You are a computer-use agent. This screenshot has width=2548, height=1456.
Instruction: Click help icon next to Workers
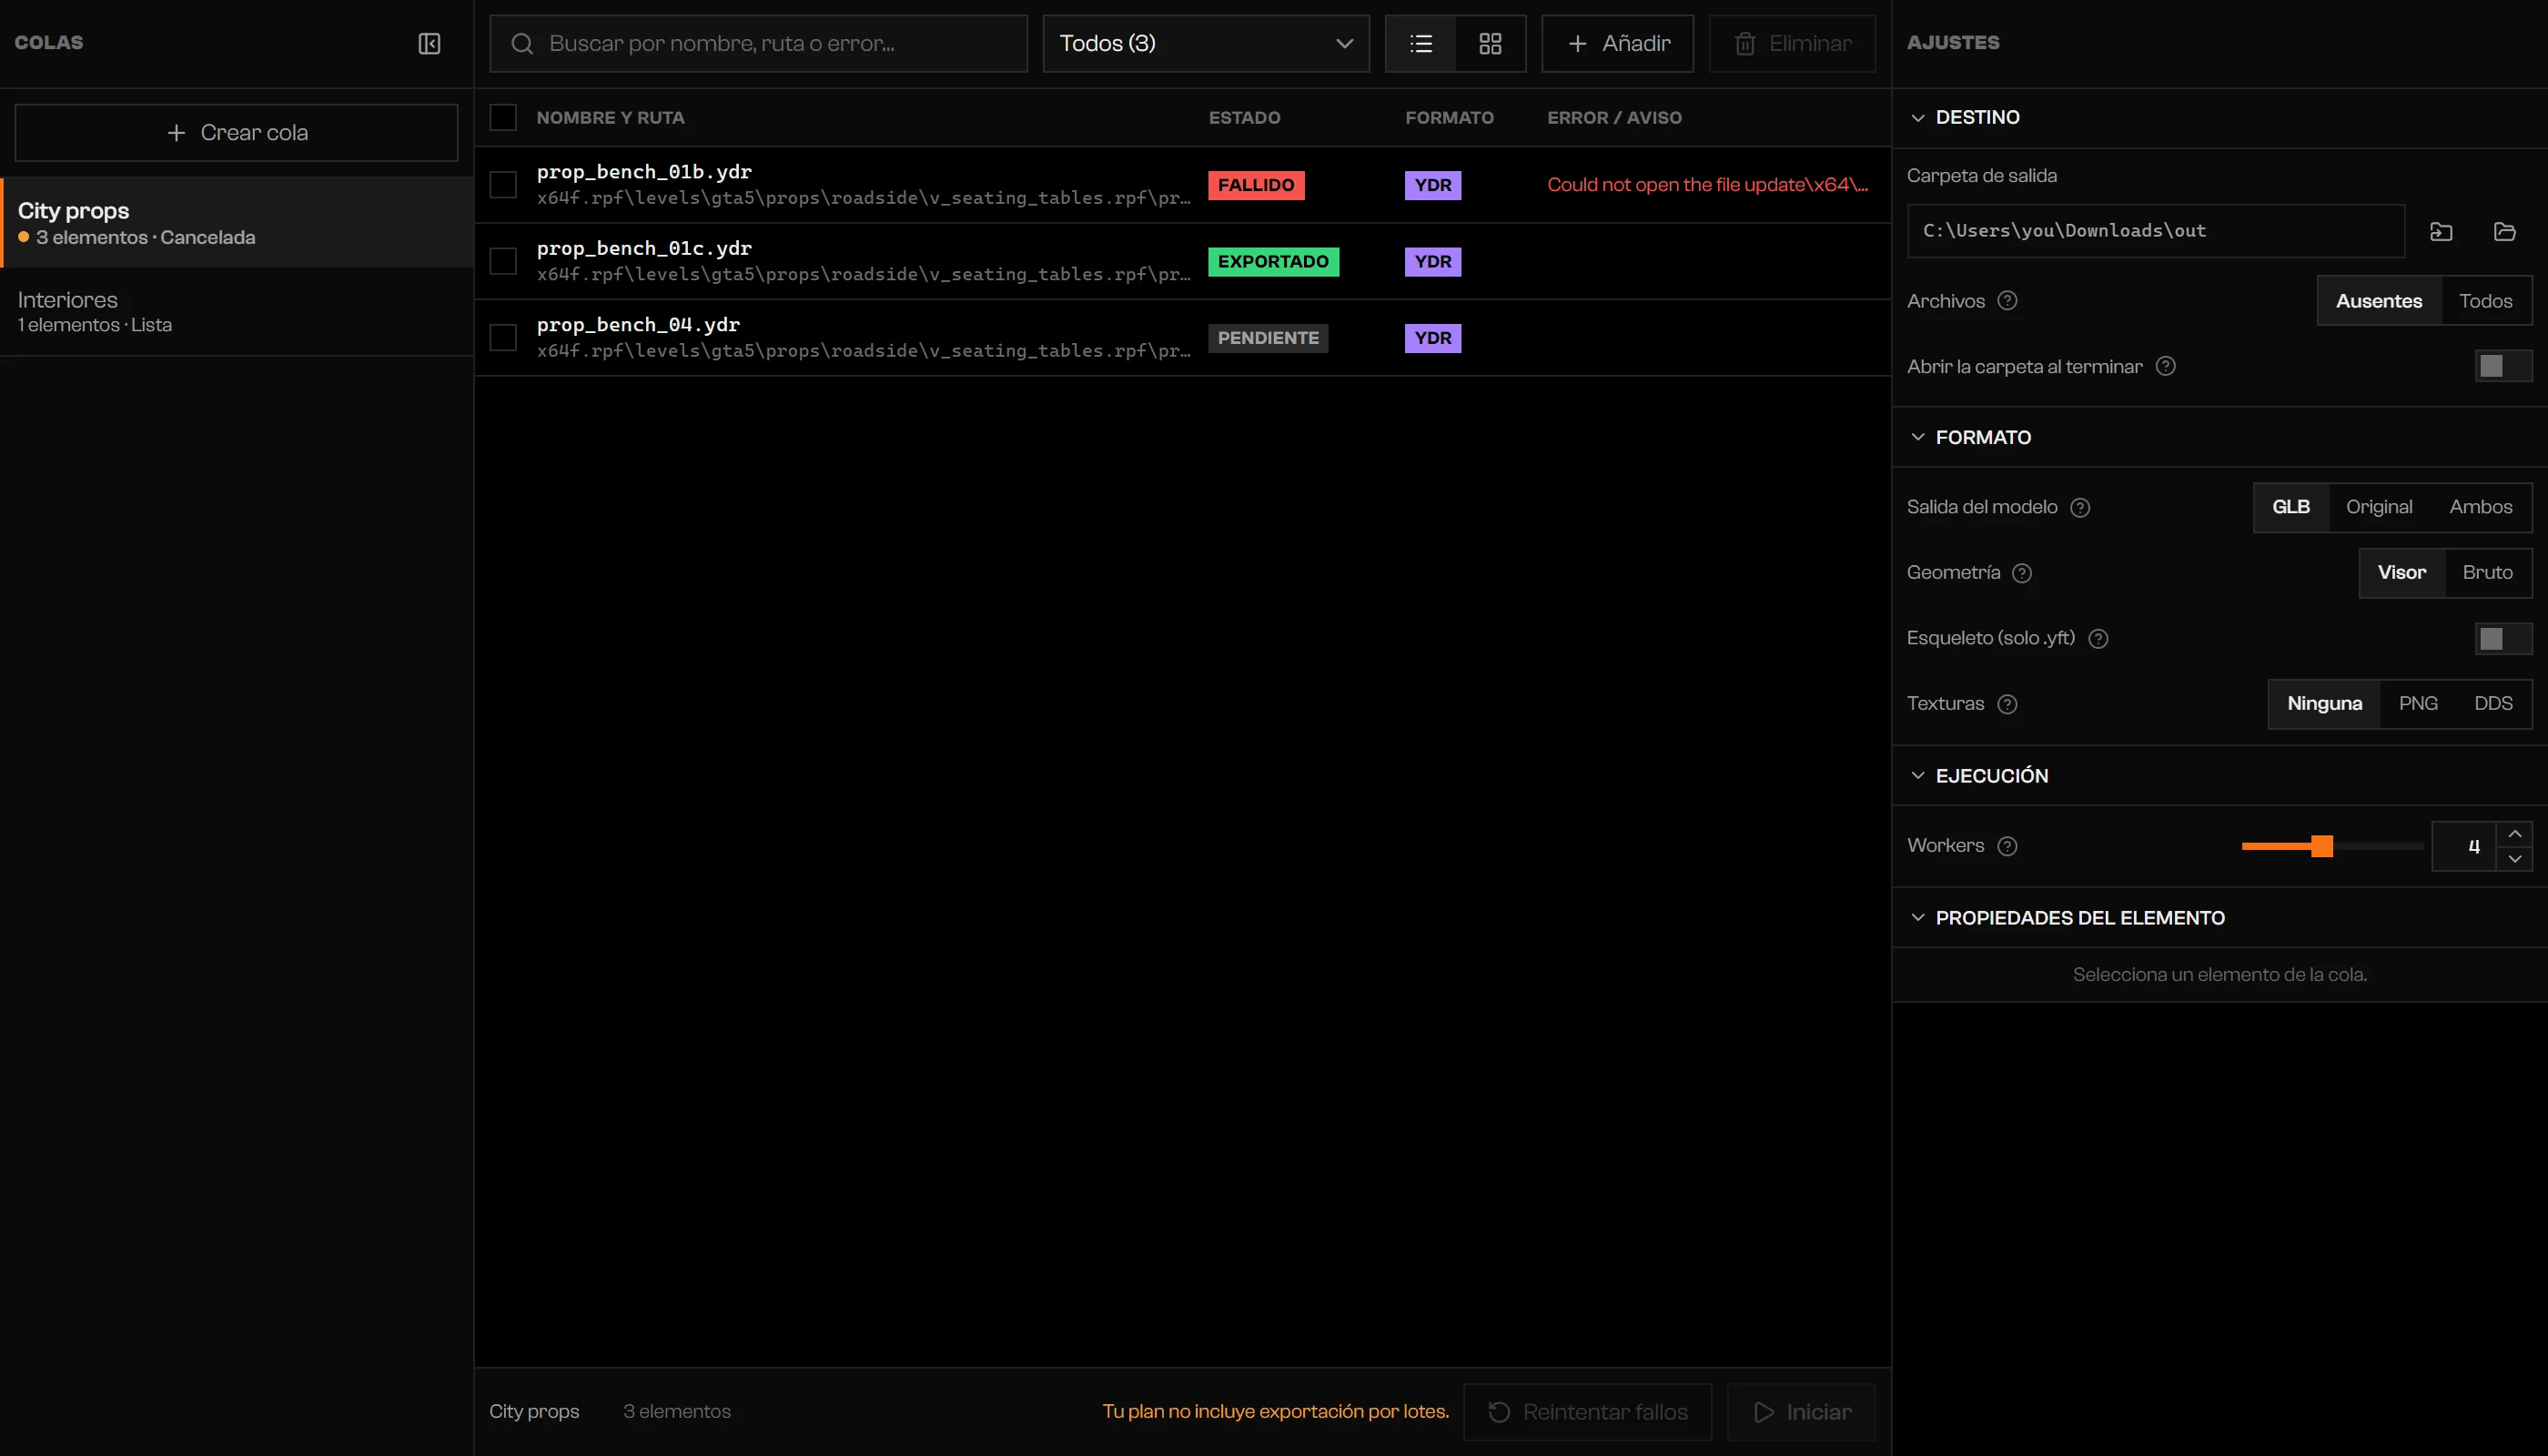(x=2007, y=846)
